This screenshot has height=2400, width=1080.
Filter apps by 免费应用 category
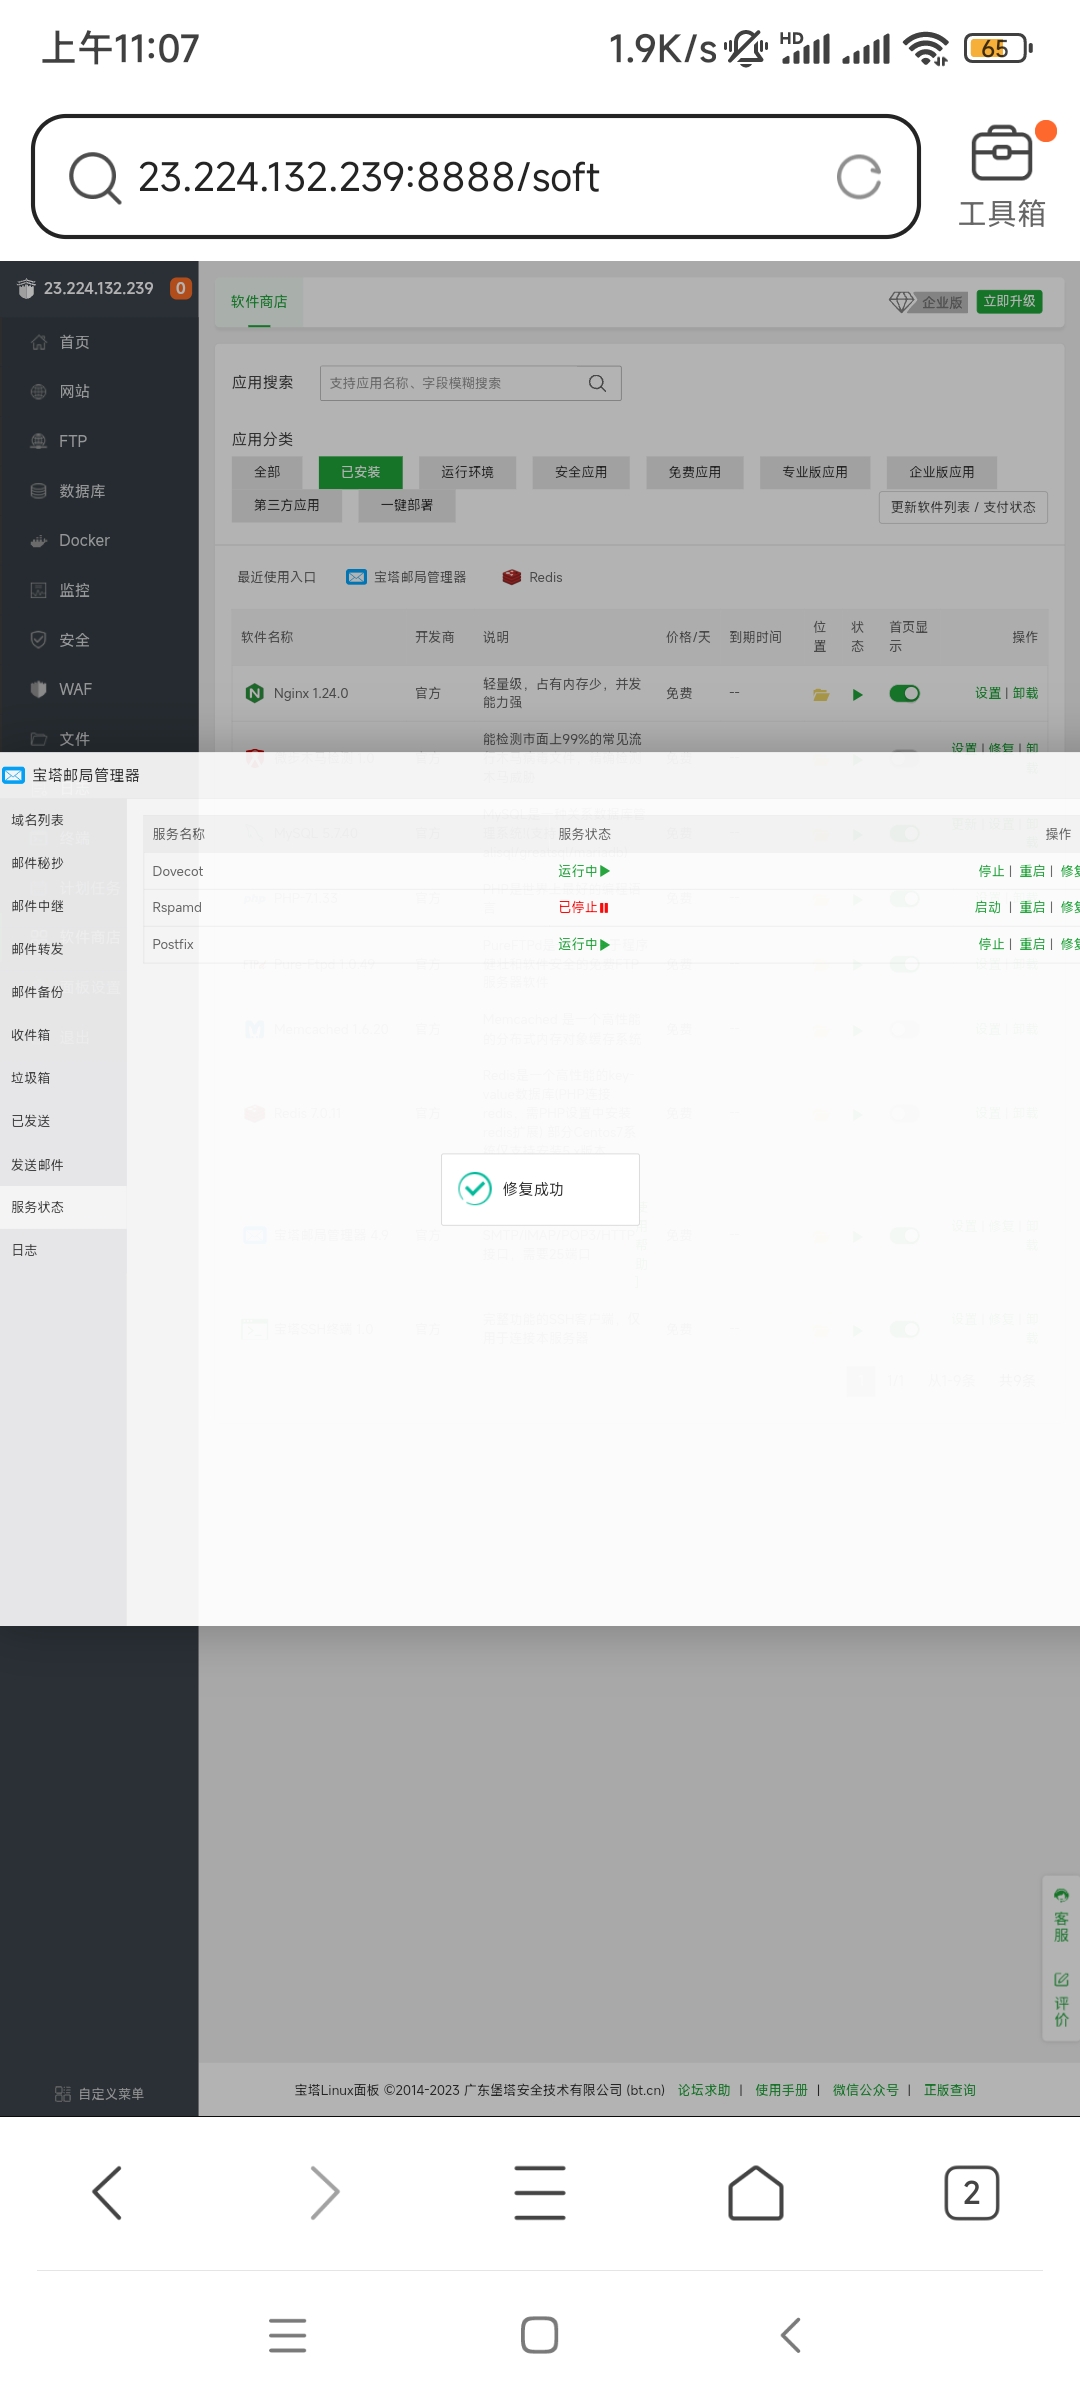coord(694,472)
